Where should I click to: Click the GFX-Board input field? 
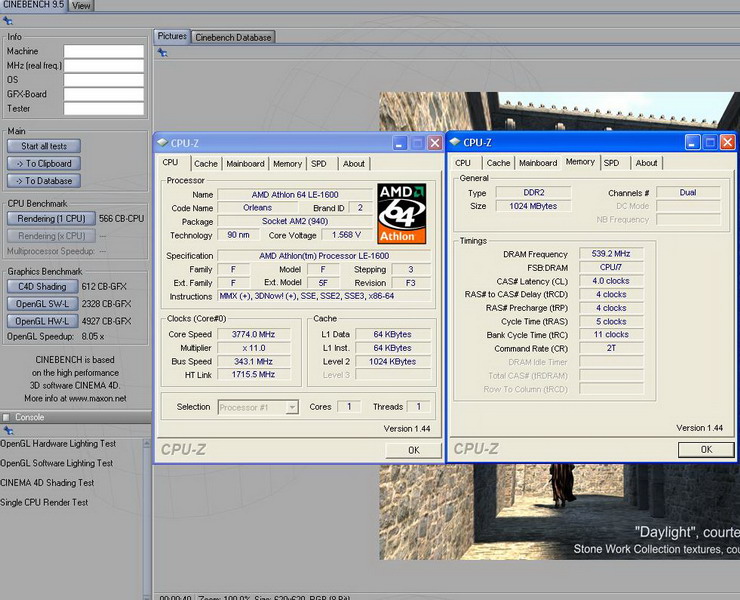pyautogui.click(x=104, y=94)
